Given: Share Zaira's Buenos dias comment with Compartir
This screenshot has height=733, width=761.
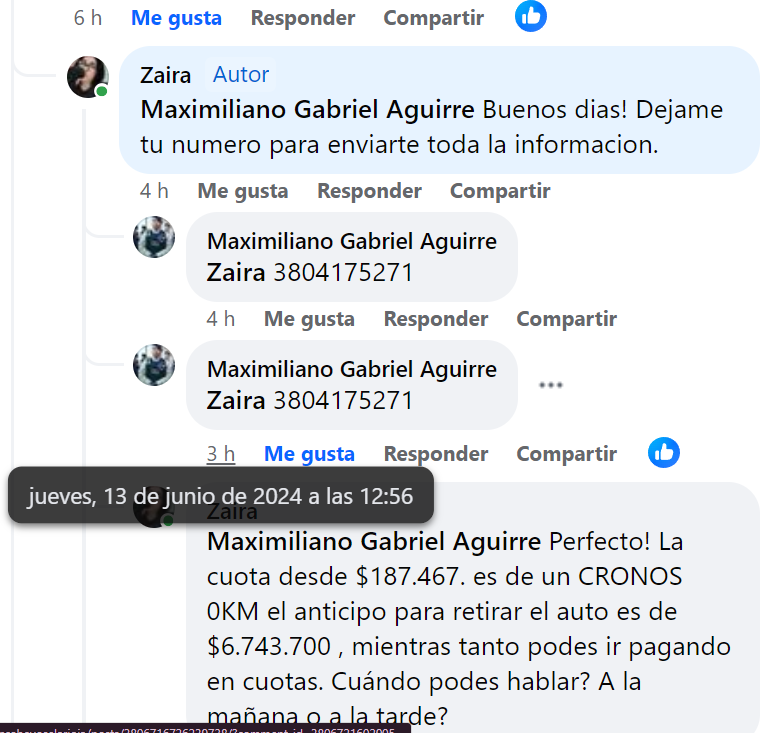Looking at the screenshot, I should pos(500,191).
